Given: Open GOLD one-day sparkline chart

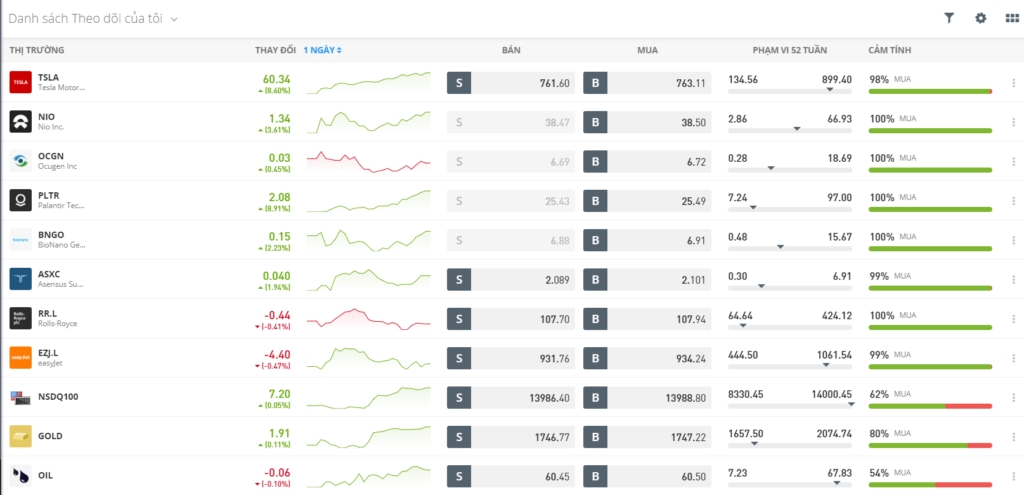Looking at the screenshot, I should 369,436.
